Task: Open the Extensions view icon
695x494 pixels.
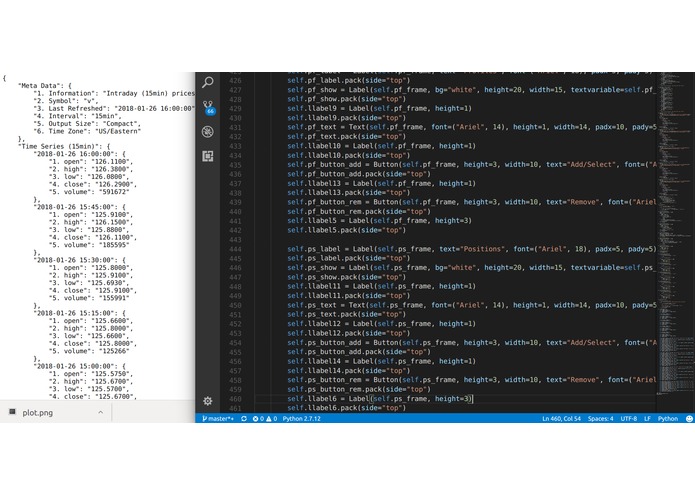Action: [x=207, y=156]
